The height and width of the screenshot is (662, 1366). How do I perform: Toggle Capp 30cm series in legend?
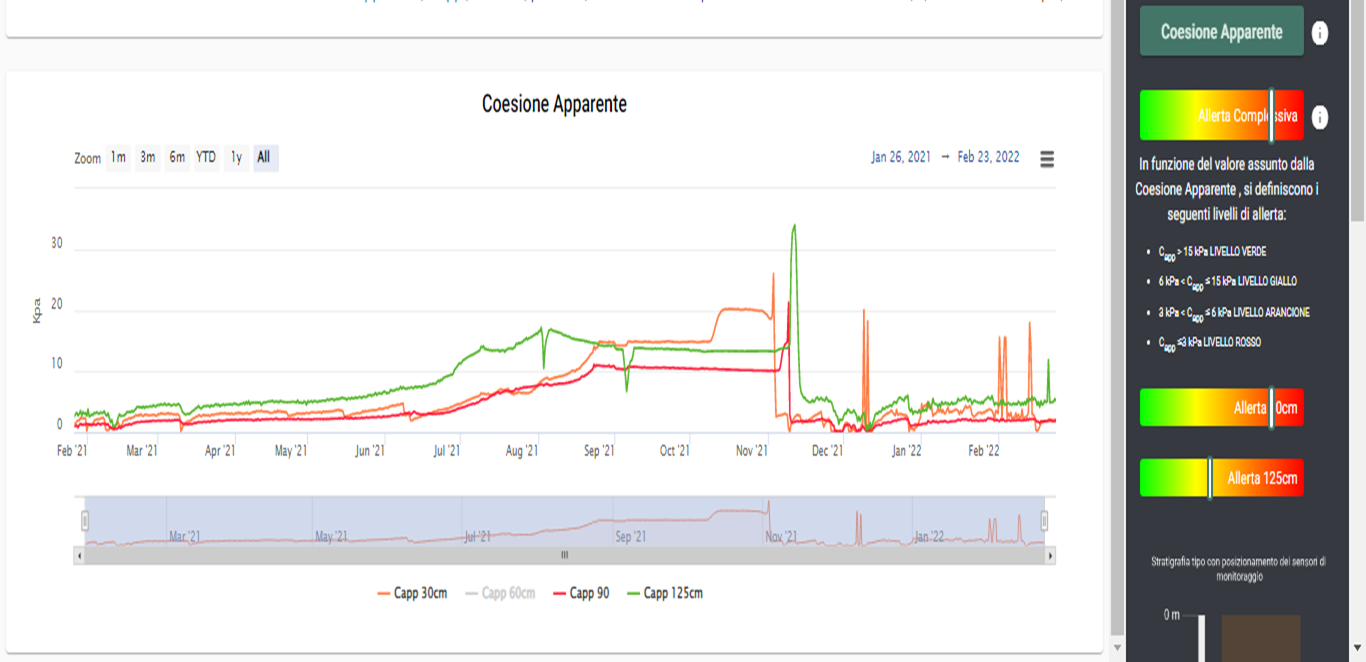[x=412, y=593]
